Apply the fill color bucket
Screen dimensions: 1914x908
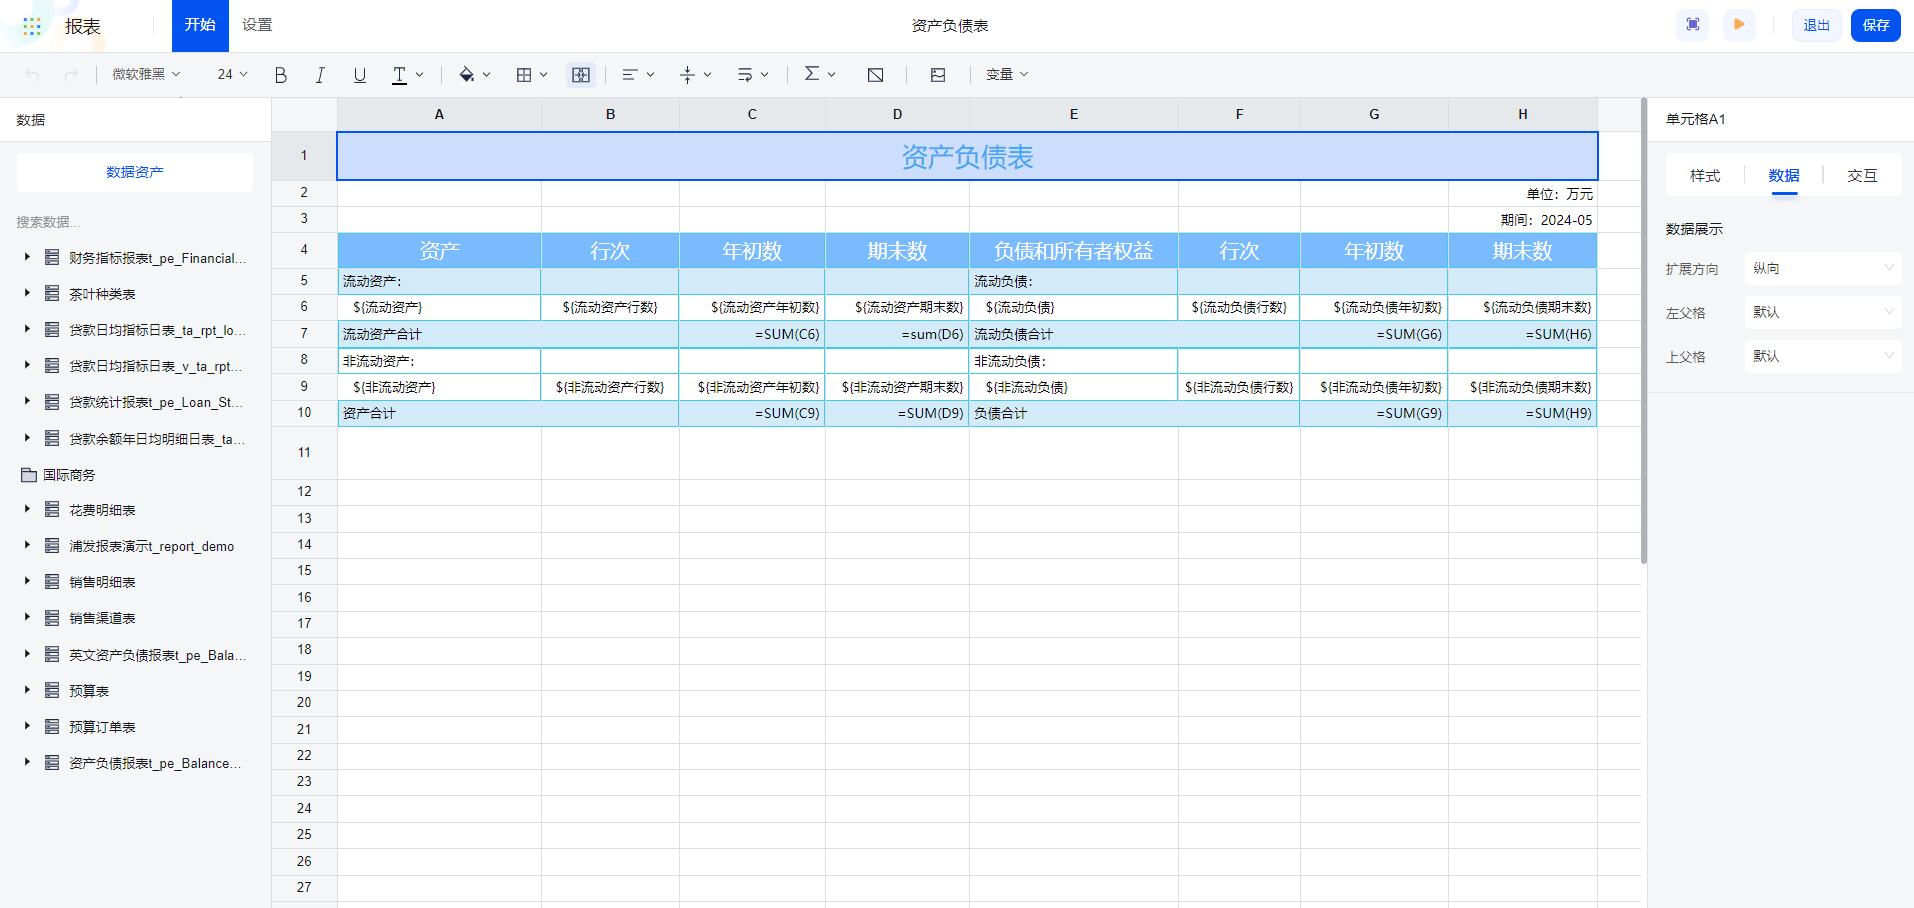(x=467, y=75)
